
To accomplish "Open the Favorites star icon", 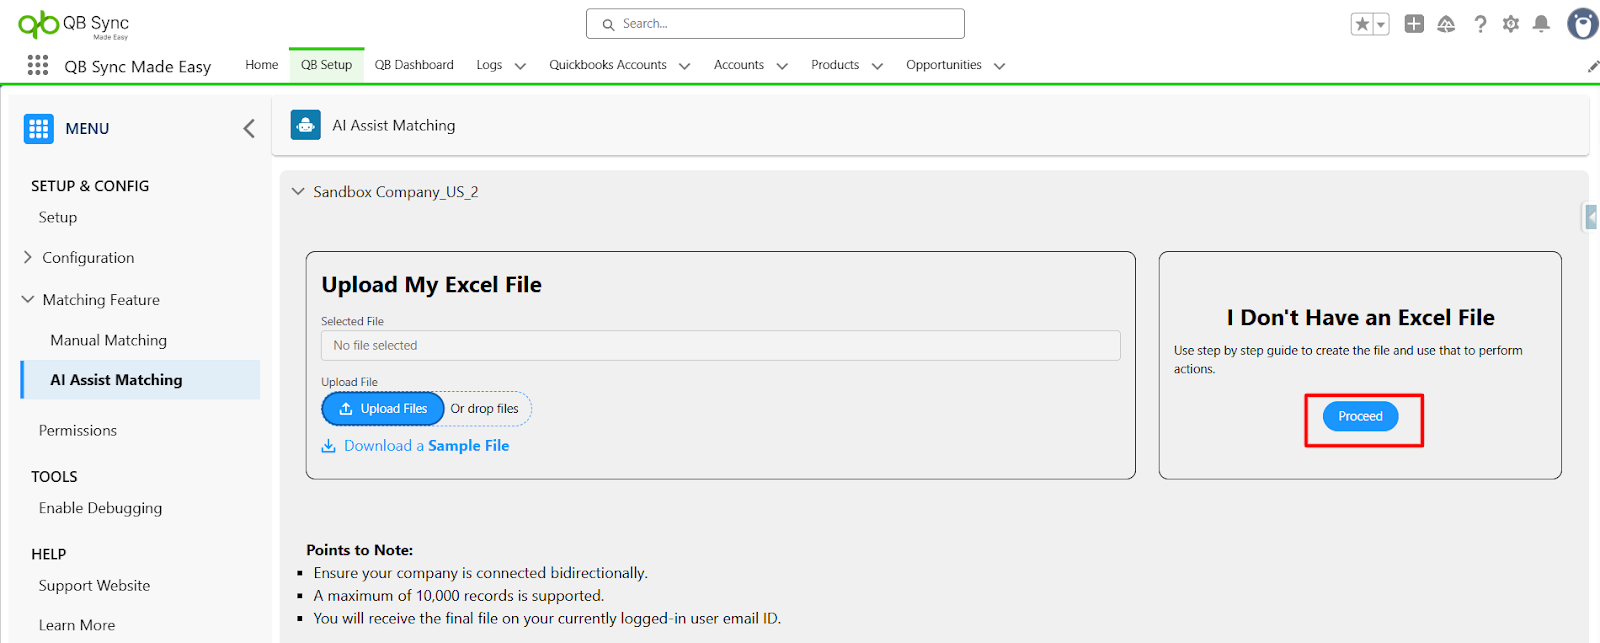I will (x=1361, y=24).
